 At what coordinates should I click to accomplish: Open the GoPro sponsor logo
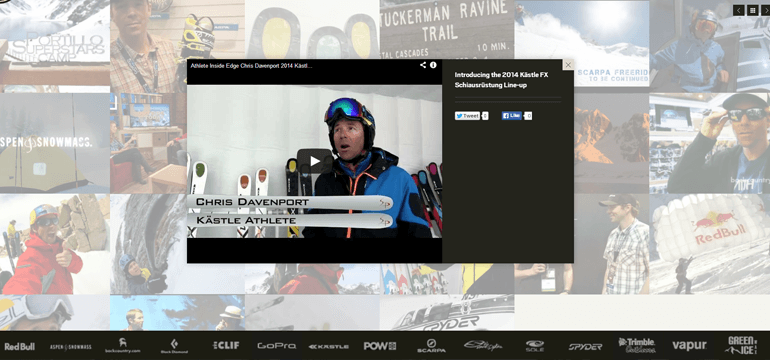pos(276,346)
